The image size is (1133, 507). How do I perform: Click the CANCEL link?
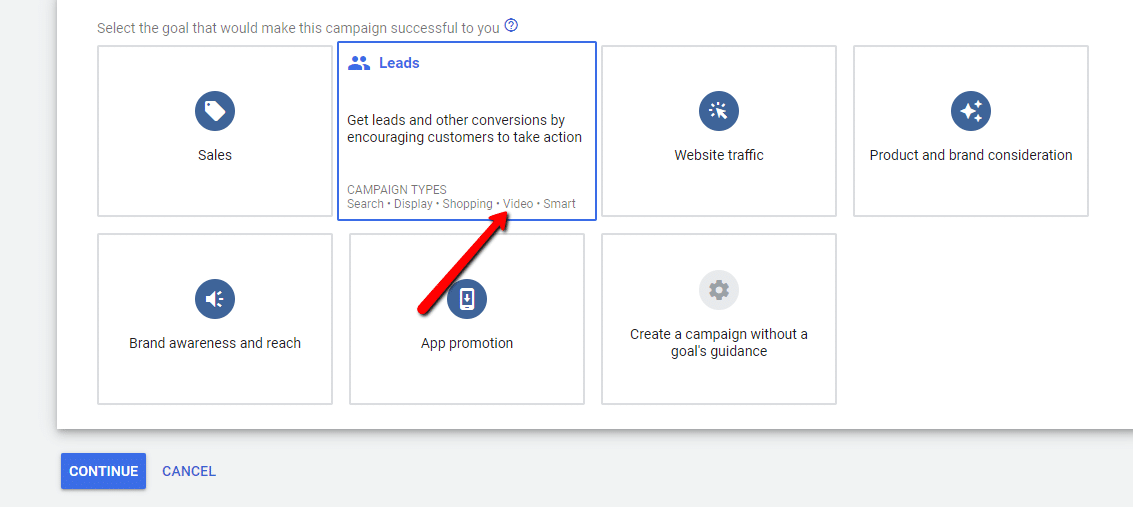[189, 471]
